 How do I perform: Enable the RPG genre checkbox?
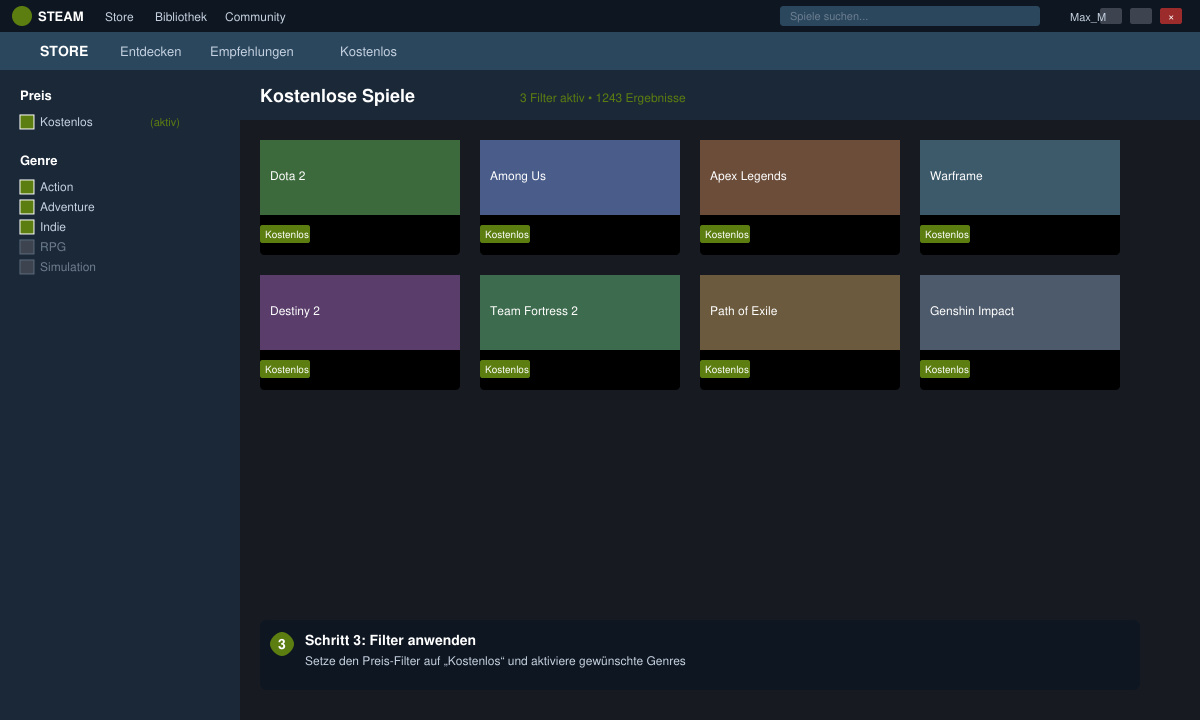[27, 247]
